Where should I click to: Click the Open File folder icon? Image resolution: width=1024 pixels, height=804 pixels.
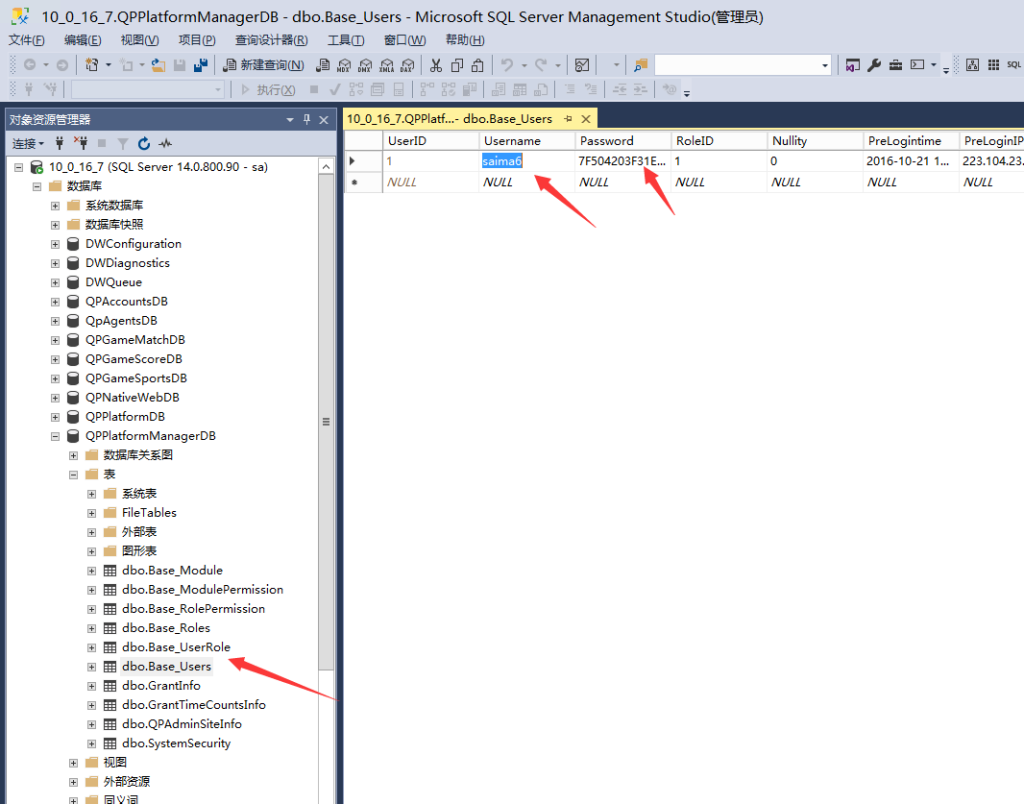point(158,65)
